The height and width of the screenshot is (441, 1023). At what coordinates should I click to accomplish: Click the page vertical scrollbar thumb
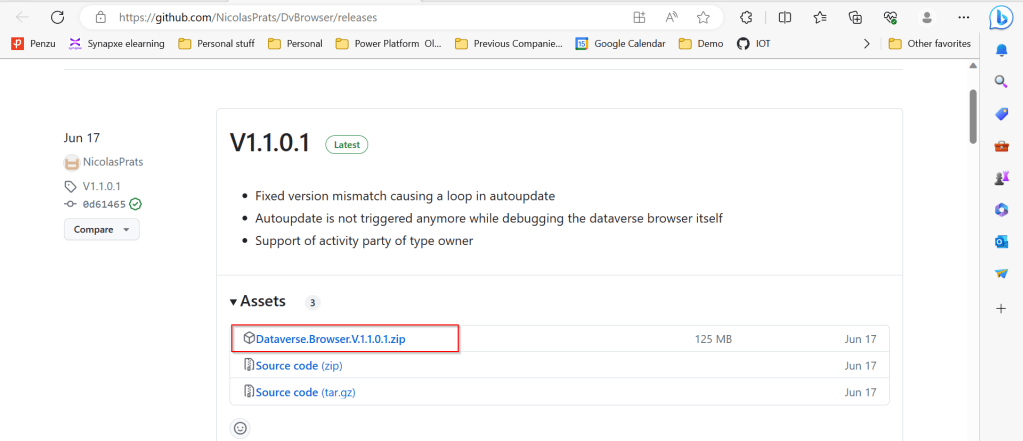click(x=973, y=117)
